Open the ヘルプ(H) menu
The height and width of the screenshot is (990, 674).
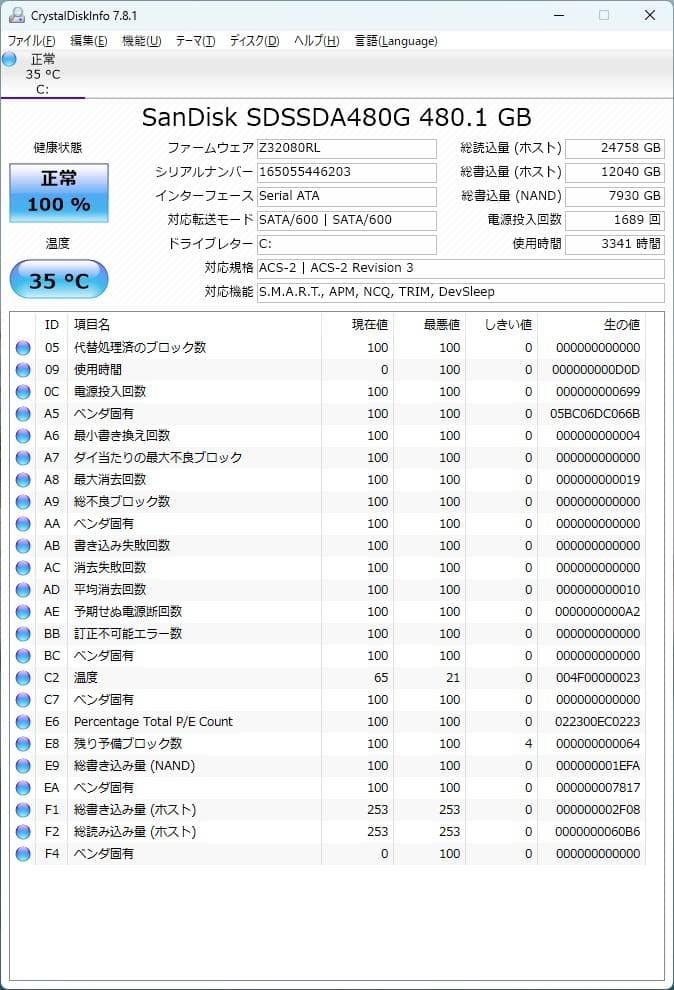[x=317, y=41]
